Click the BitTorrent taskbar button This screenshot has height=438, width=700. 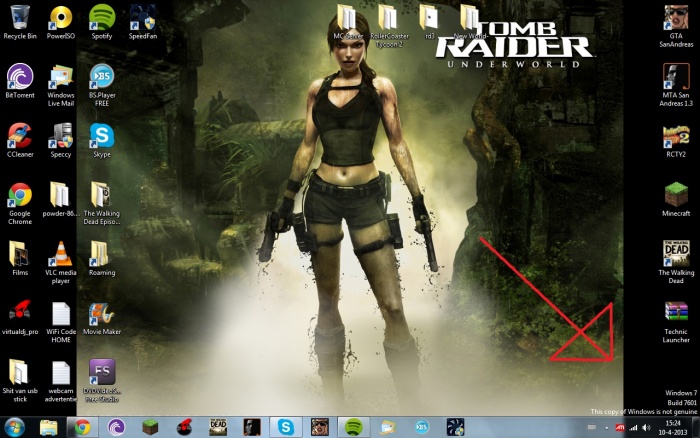(117, 427)
